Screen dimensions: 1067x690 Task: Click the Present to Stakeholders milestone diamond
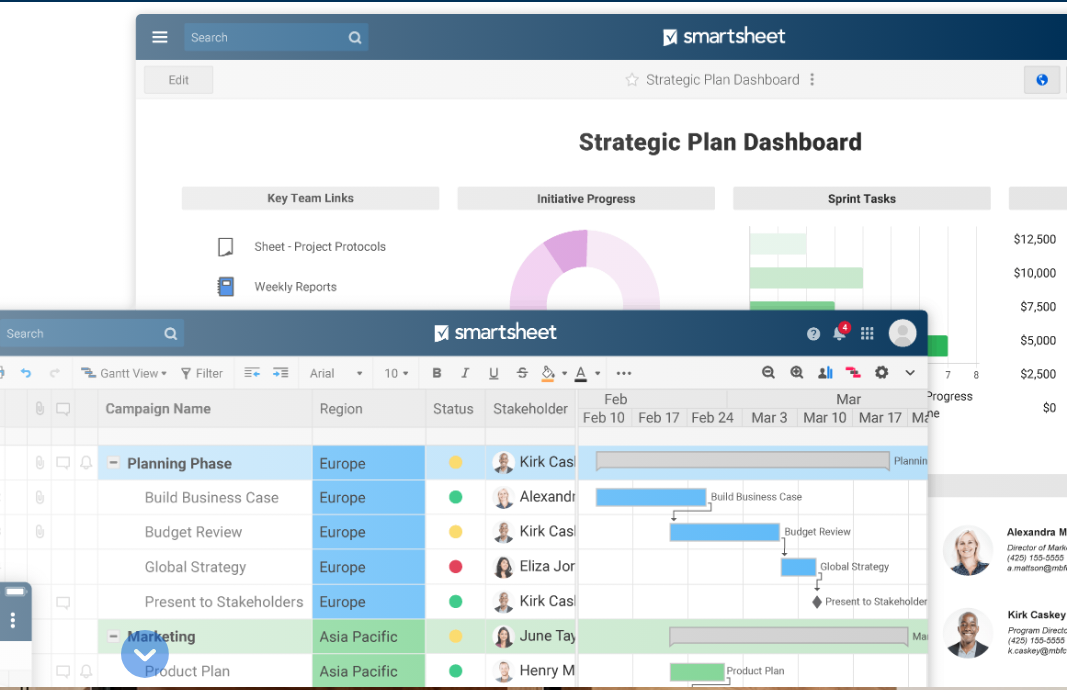pyautogui.click(x=817, y=602)
